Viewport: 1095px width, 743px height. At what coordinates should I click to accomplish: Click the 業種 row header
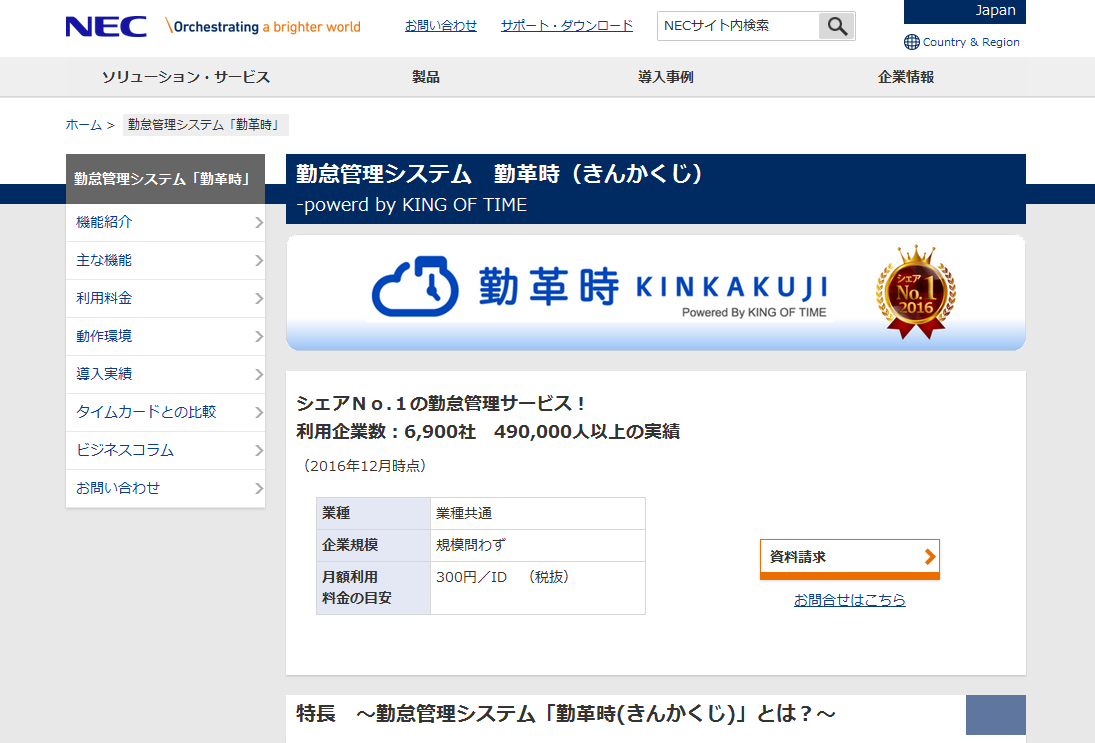point(374,513)
